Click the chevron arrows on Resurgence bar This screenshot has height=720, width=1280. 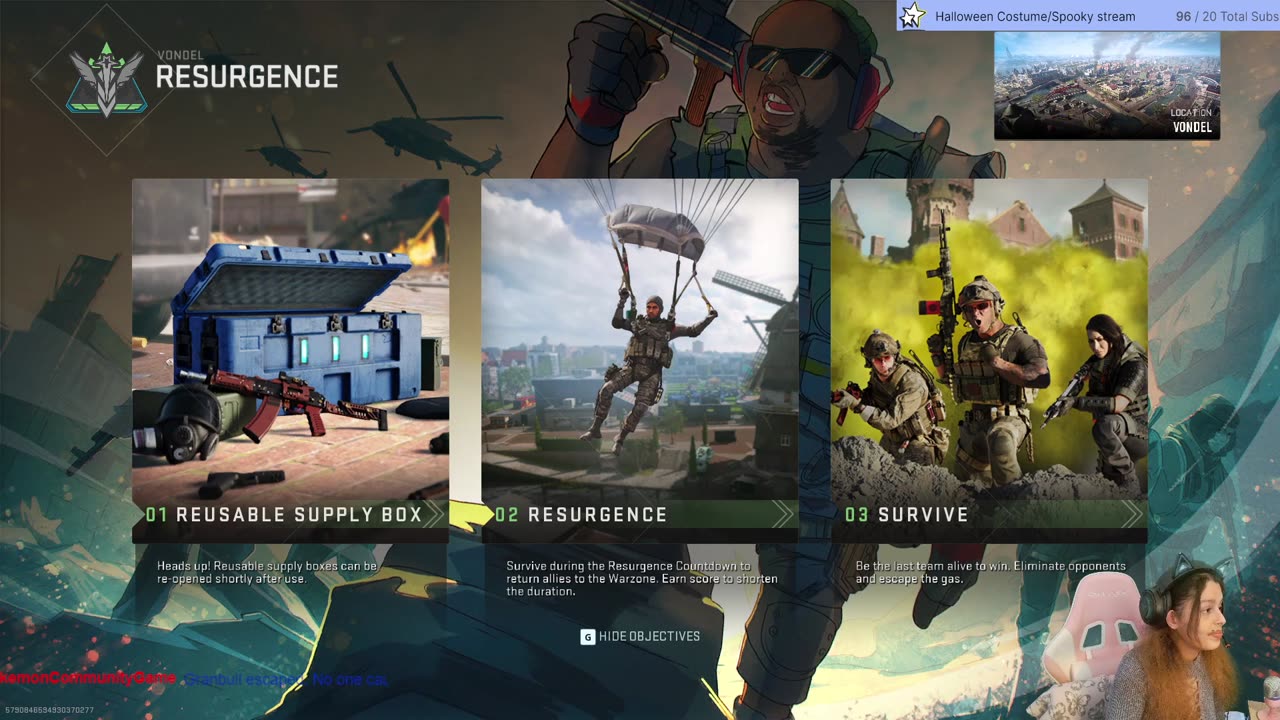click(783, 515)
